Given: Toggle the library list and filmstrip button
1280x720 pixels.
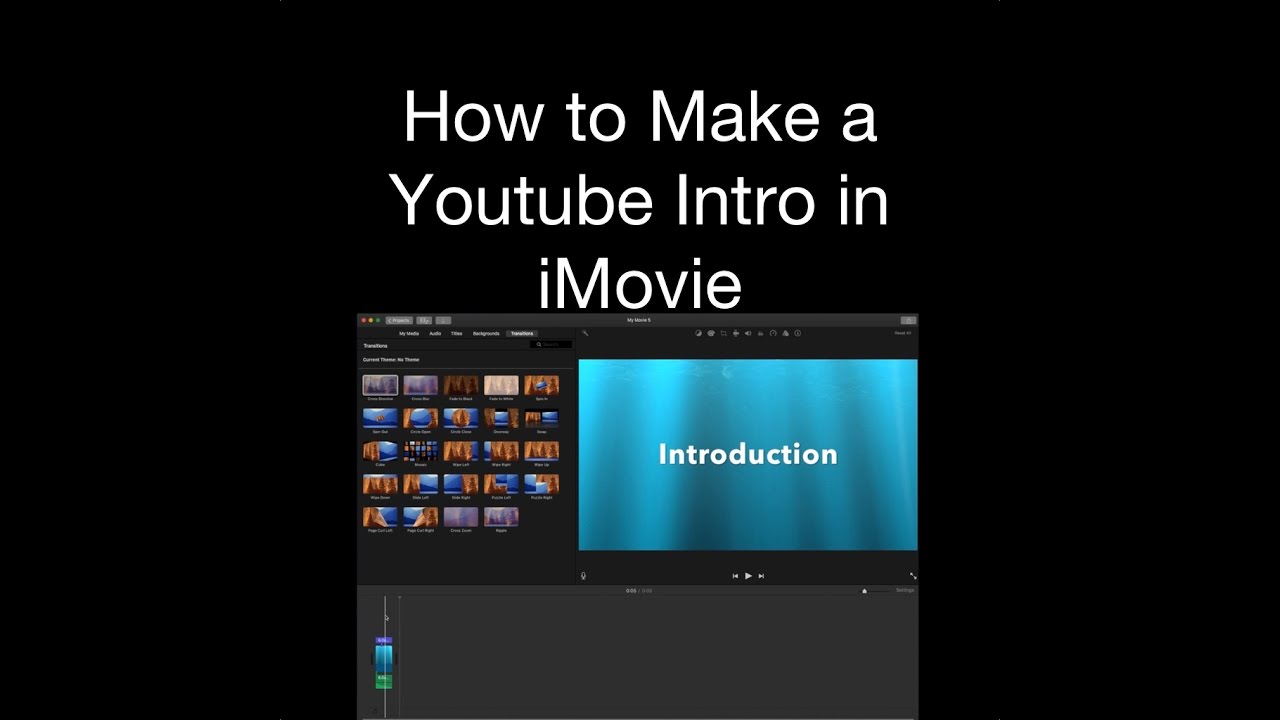Looking at the screenshot, I should (x=424, y=320).
